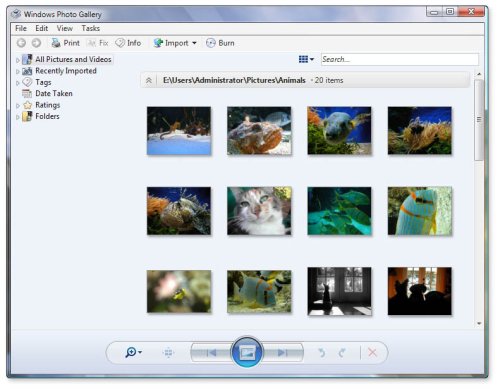Viewport: 500px width, 389px height.
Task: Select the cat face photo thumbnail
Action: [x=259, y=211]
